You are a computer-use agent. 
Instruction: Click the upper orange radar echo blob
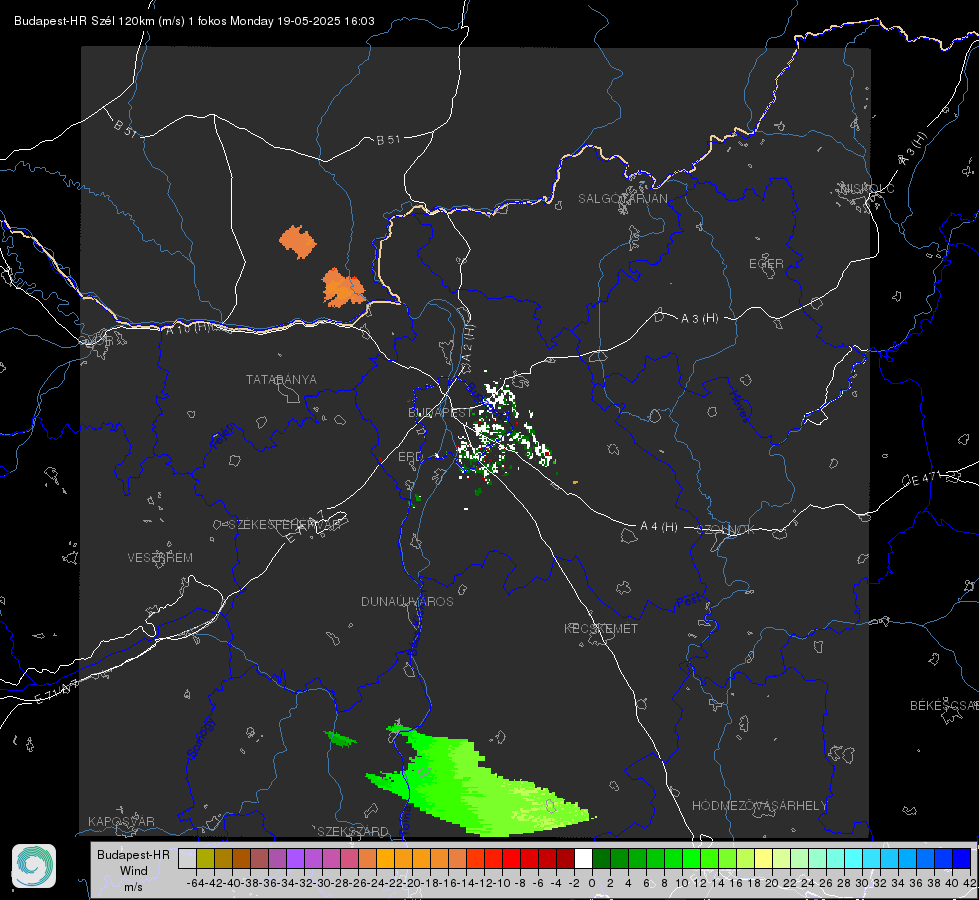(298, 242)
